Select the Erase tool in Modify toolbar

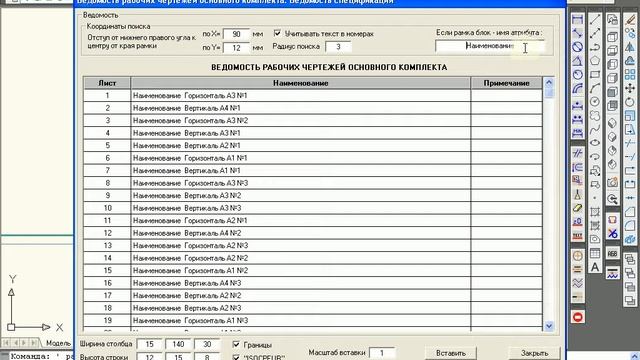point(630,19)
